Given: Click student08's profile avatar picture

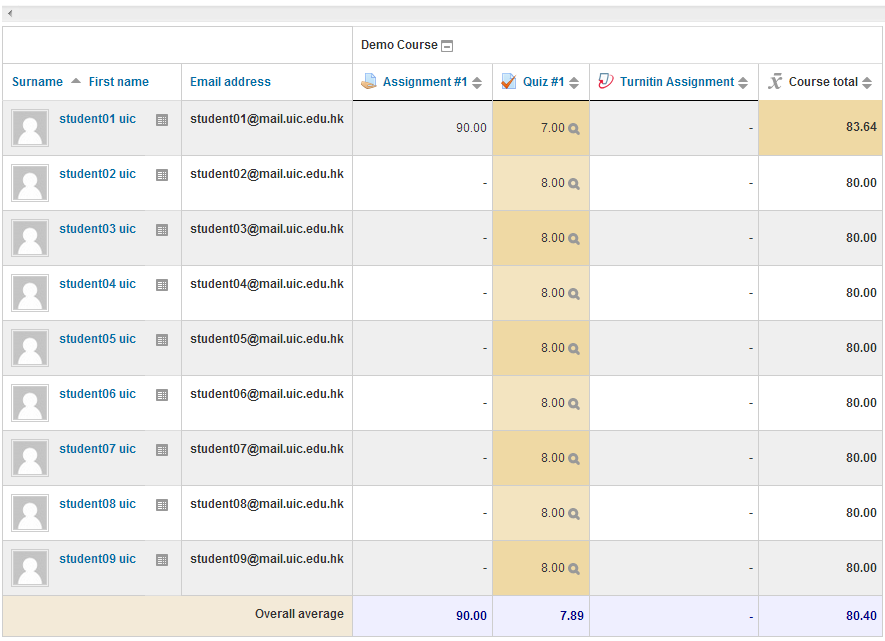Looking at the screenshot, I should pyautogui.click(x=30, y=513).
